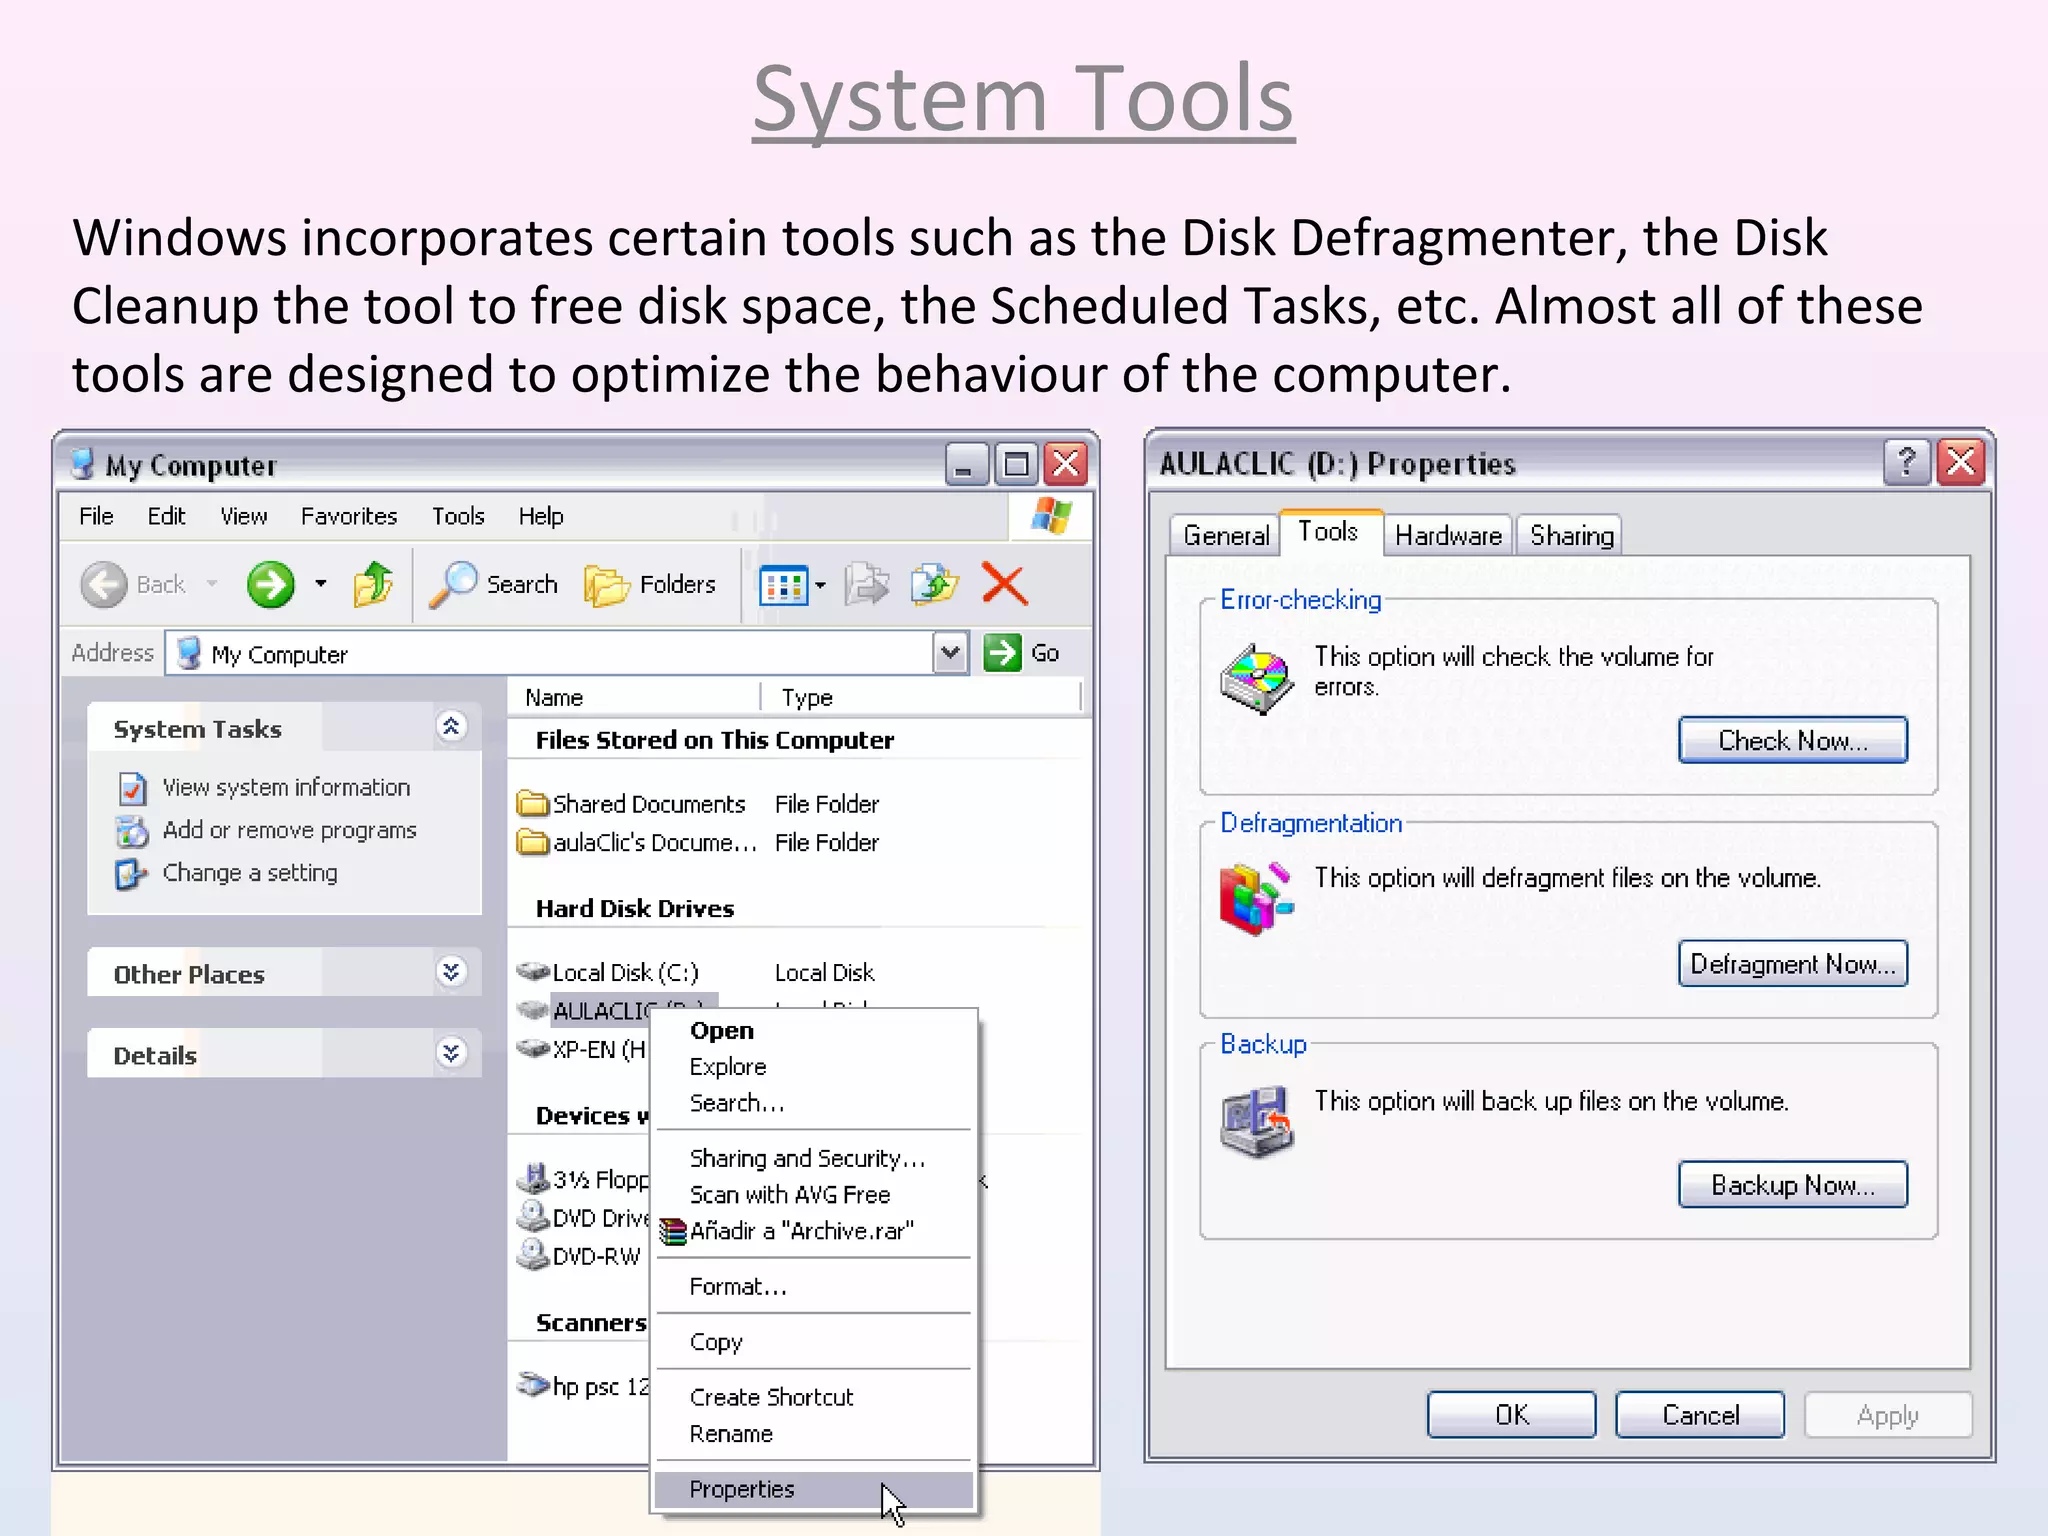The height and width of the screenshot is (1536, 2048).
Task: Click the Change a setting icon
Action: (131, 874)
